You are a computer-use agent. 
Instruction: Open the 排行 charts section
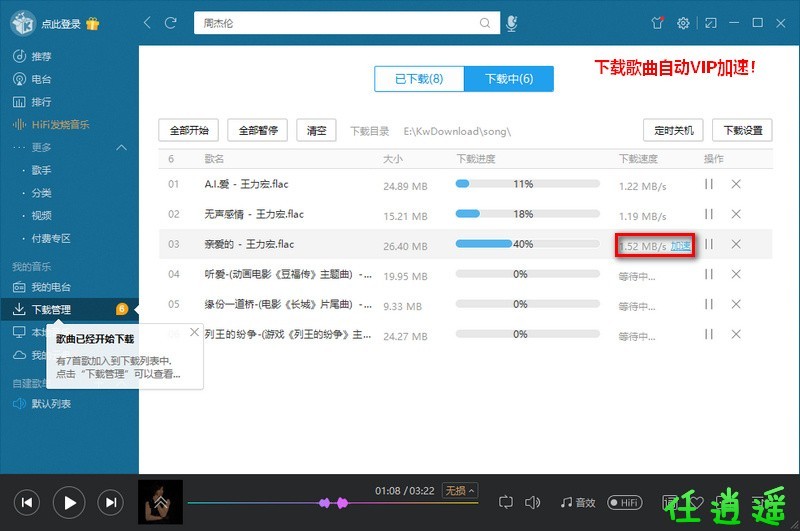(x=32, y=102)
